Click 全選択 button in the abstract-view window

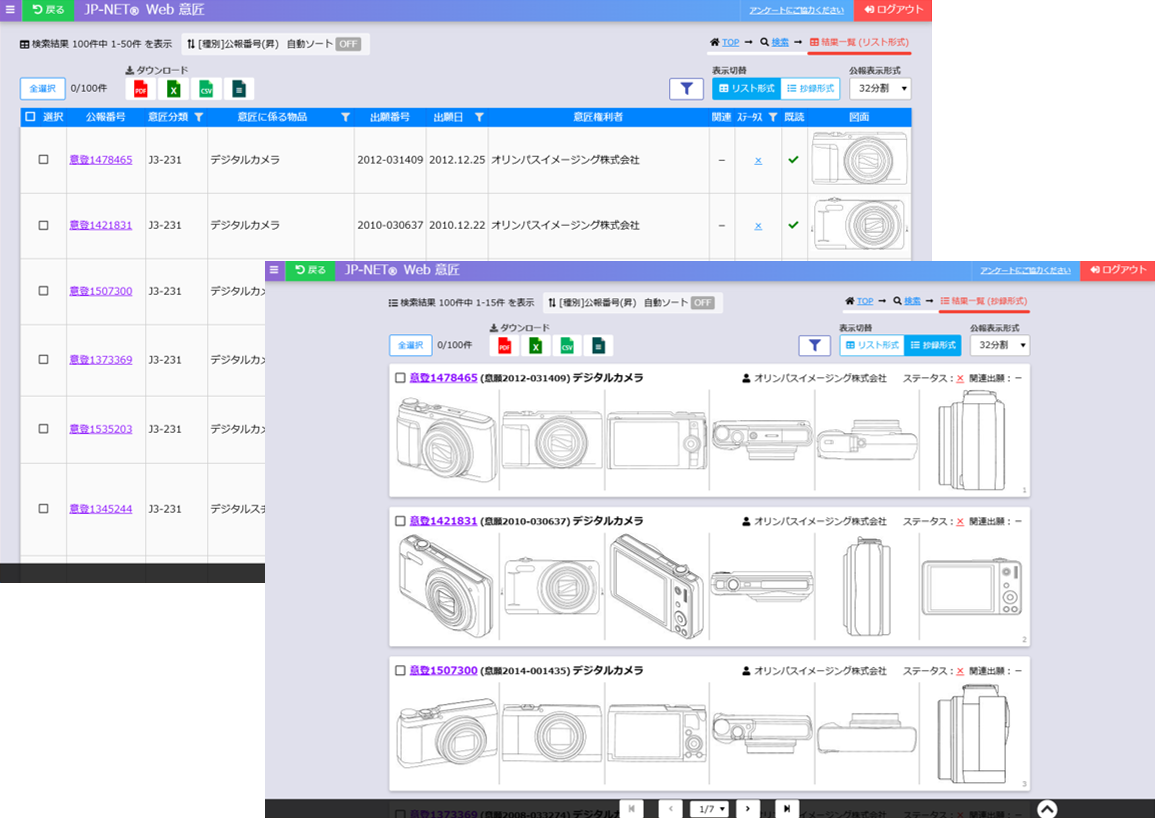410,345
